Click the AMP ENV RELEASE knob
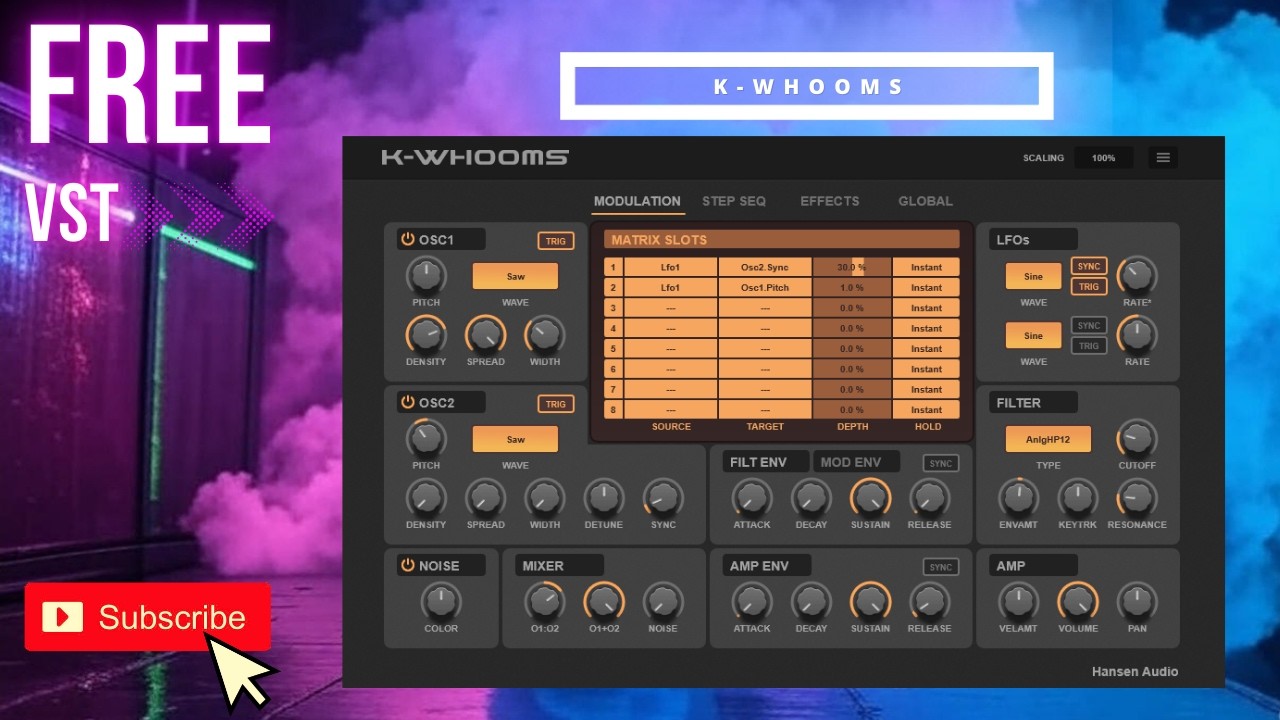Viewport: 1280px width, 720px height. click(x=929, y=601)
